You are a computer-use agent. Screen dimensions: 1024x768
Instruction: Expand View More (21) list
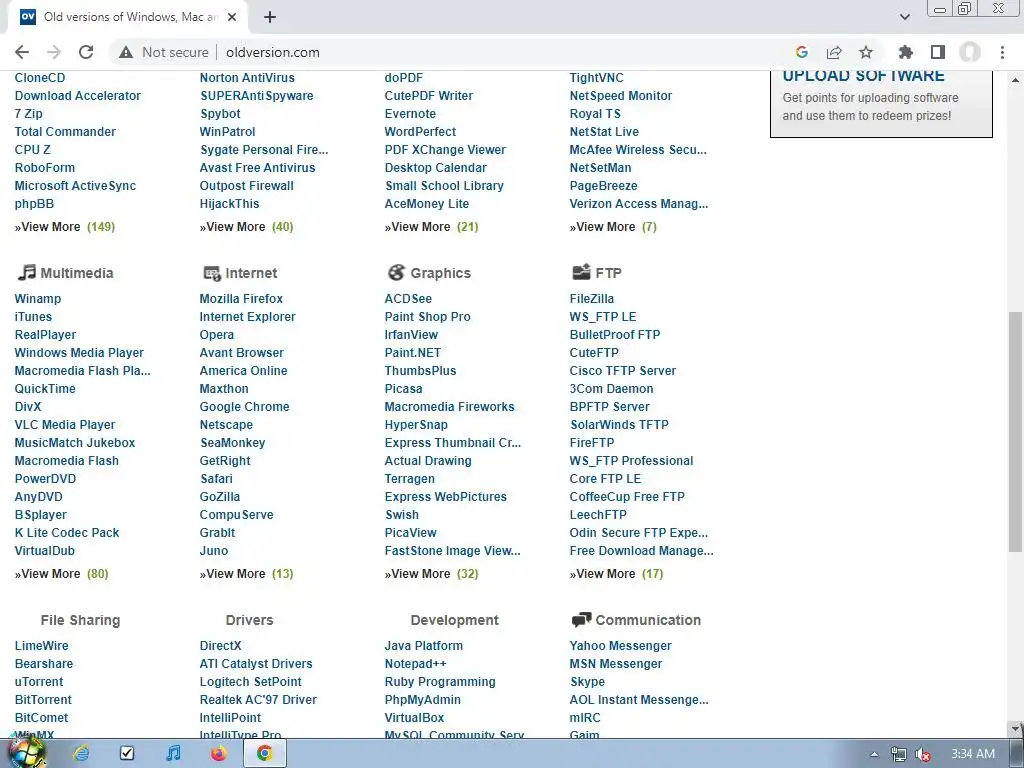431,227
